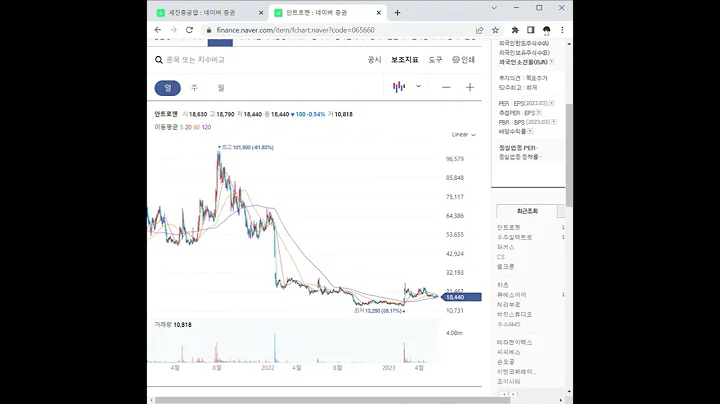Click the 동일업종 PER link
720x404 pixels.
point(518,148)
